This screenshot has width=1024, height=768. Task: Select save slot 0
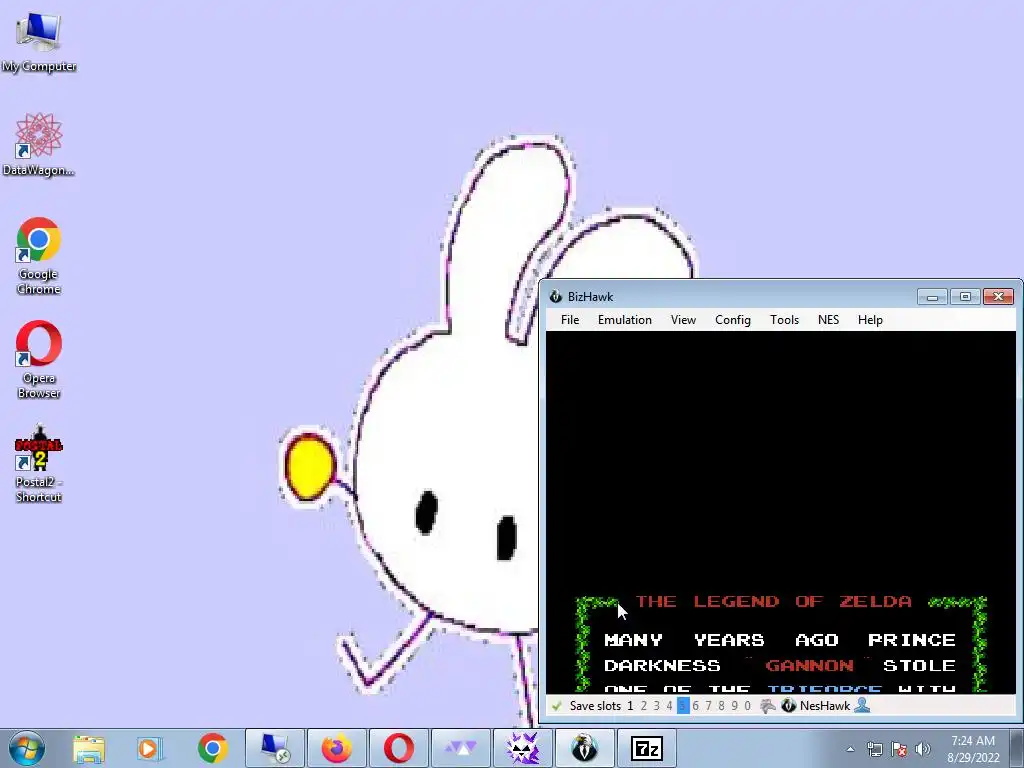[x=748, y=706]
